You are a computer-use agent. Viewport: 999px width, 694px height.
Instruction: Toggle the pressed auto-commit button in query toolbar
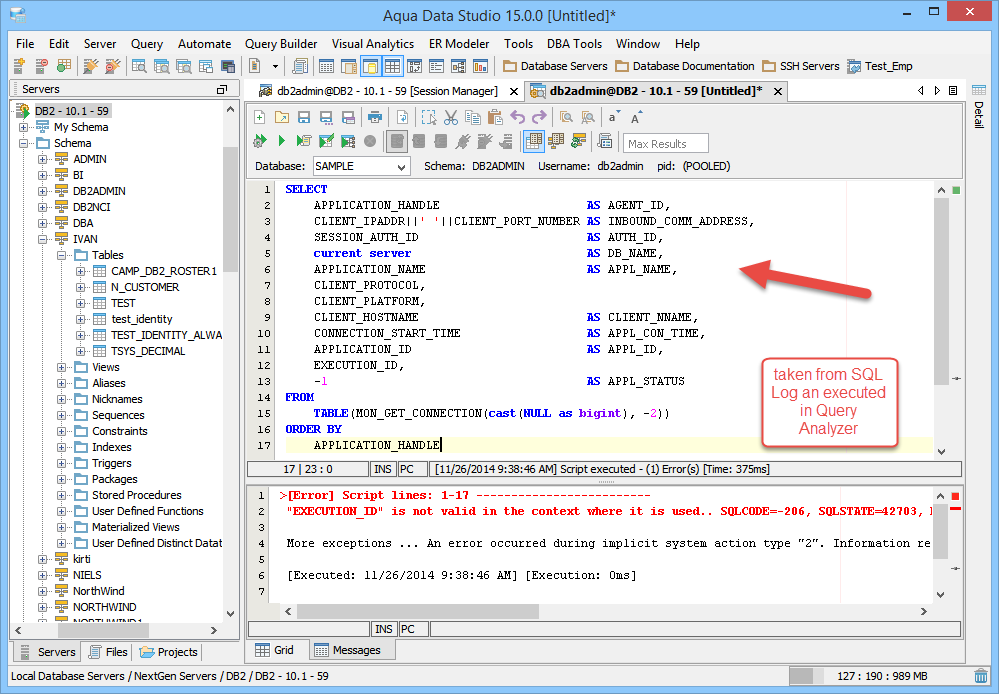coord(397,142)
